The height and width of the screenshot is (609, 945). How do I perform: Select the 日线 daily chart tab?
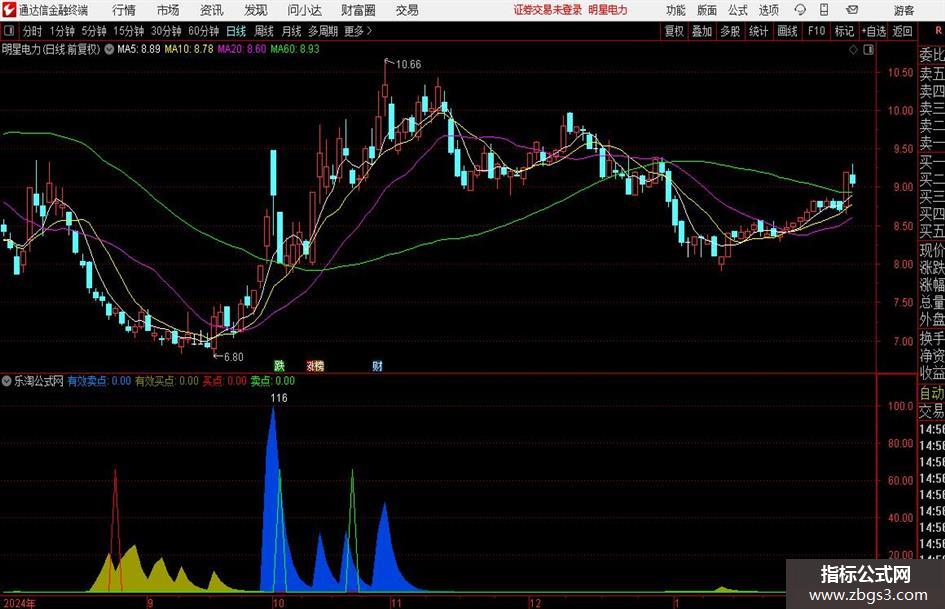(236, 31)
